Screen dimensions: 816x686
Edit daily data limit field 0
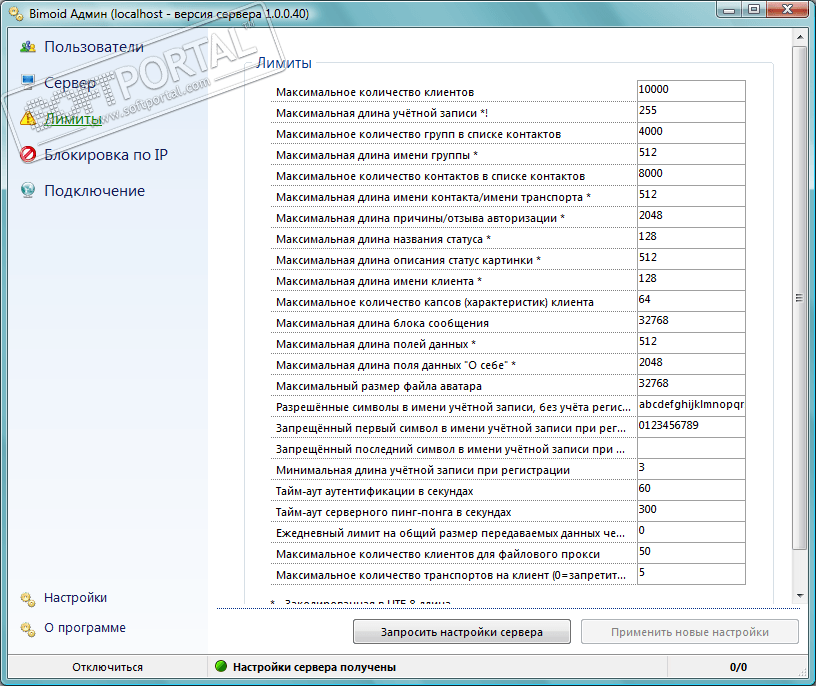click(x=691, y=532)
